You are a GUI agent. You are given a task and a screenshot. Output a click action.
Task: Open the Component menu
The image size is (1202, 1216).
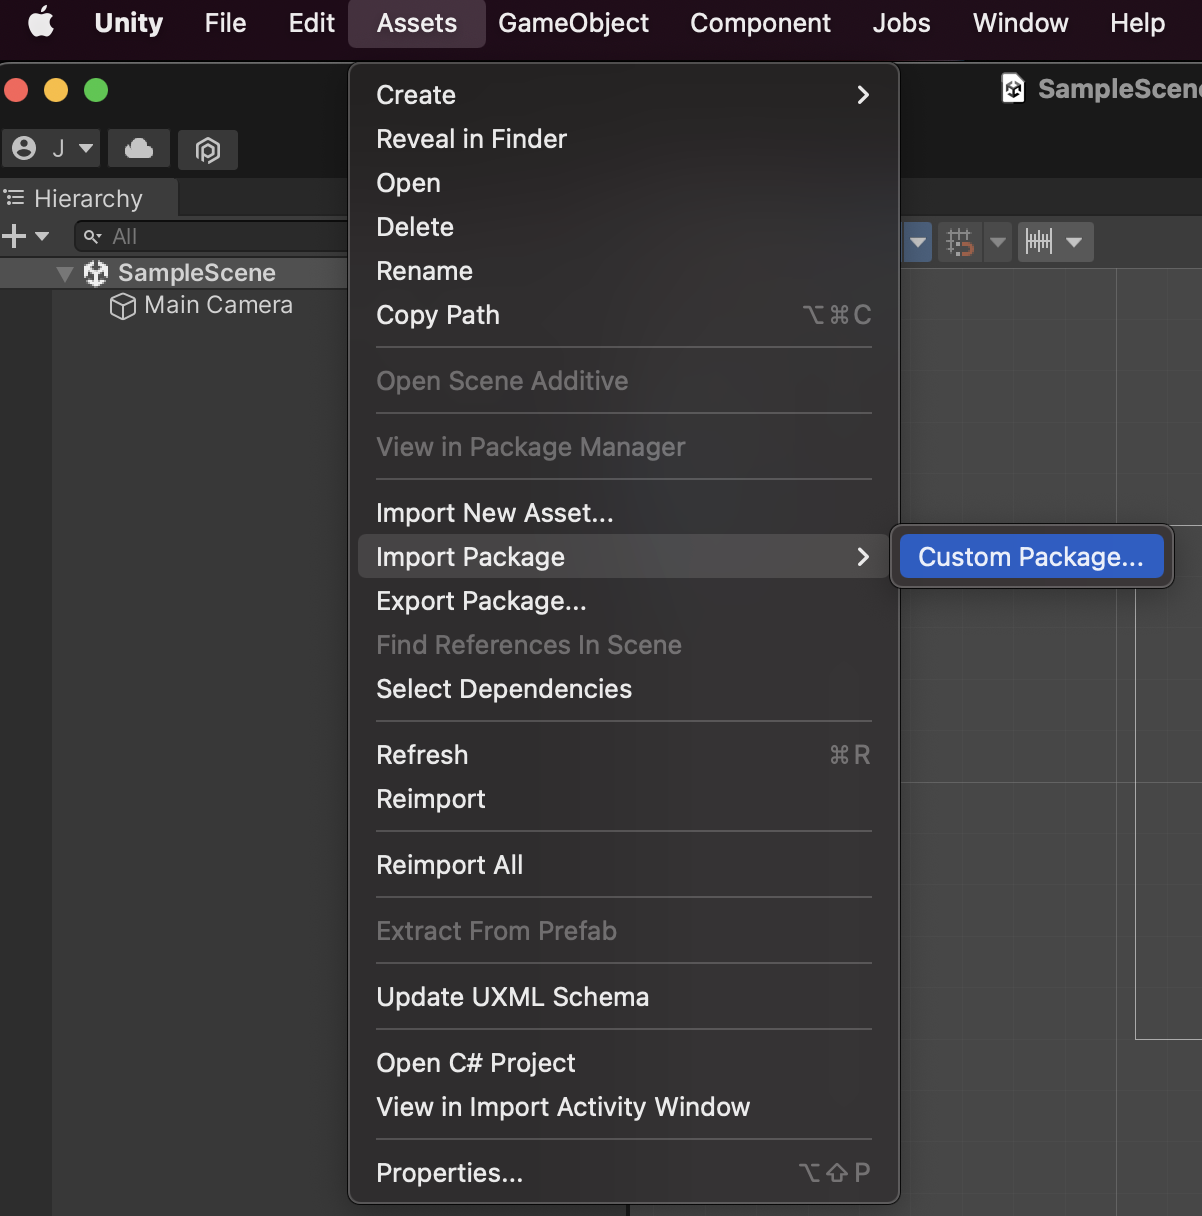(760, 22)
